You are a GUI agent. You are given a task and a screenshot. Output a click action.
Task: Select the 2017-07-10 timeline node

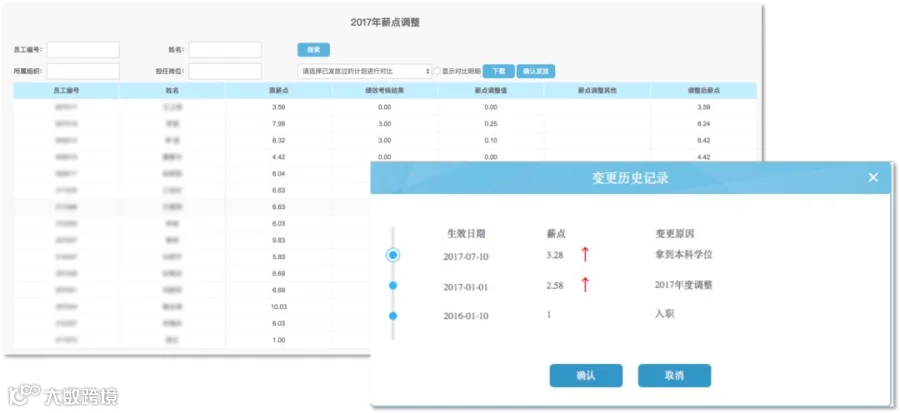(393, 255)
